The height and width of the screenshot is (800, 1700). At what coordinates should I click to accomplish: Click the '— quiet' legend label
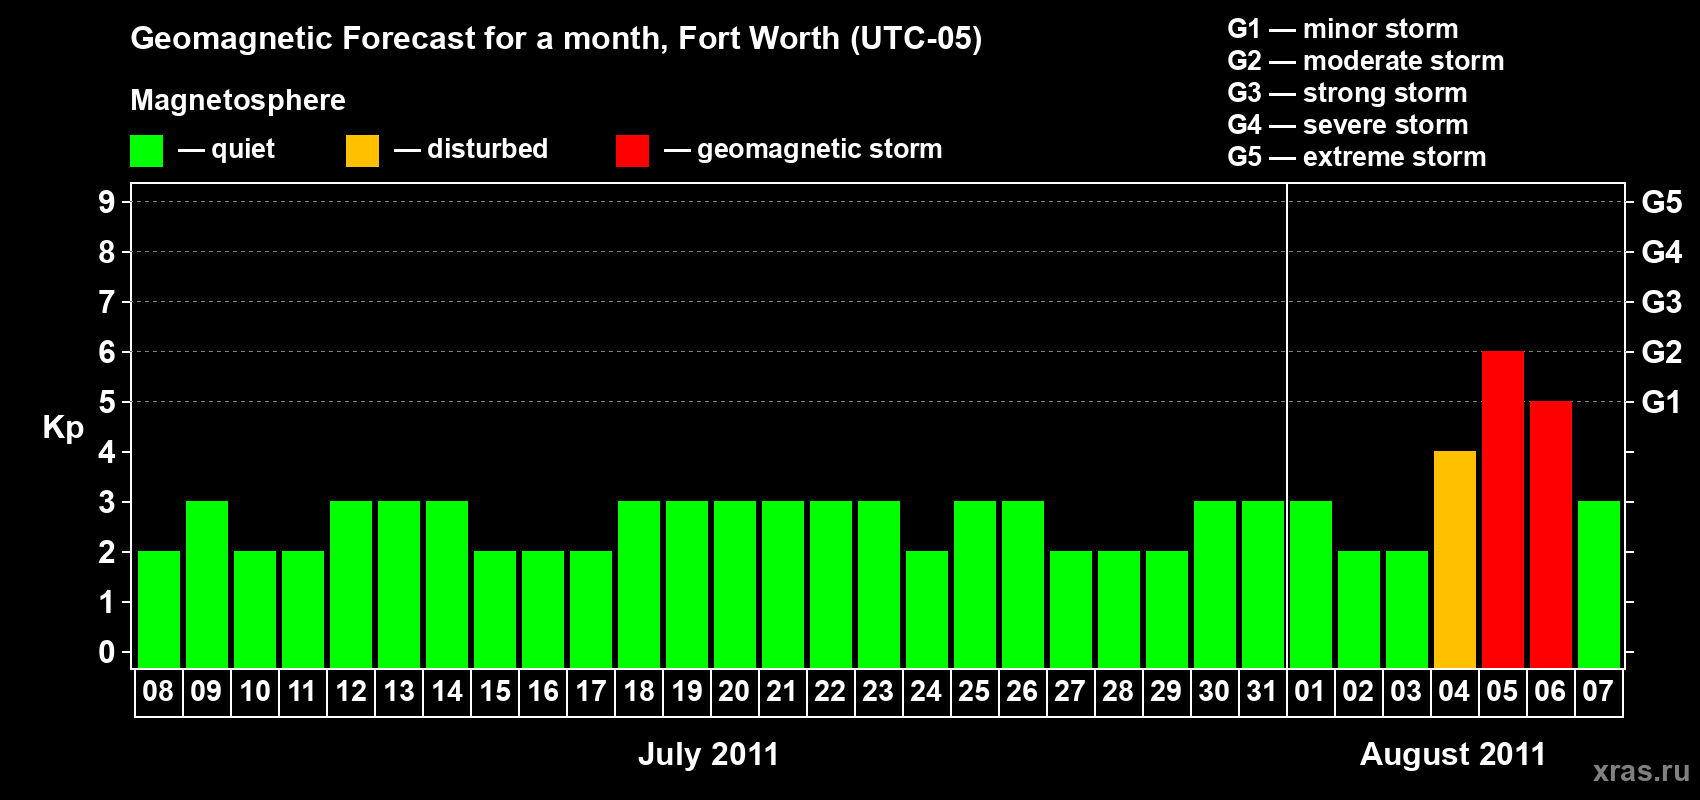tap(227, 149)
